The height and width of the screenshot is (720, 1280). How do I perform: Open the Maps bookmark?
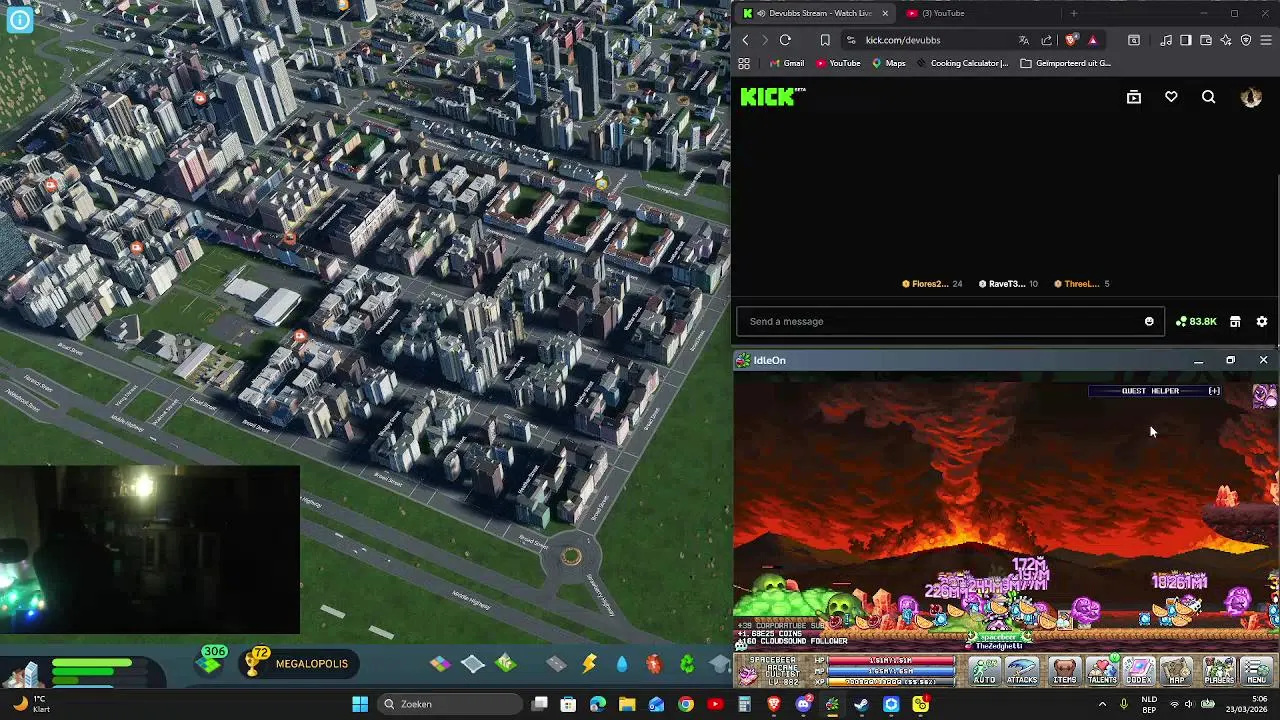888,63
